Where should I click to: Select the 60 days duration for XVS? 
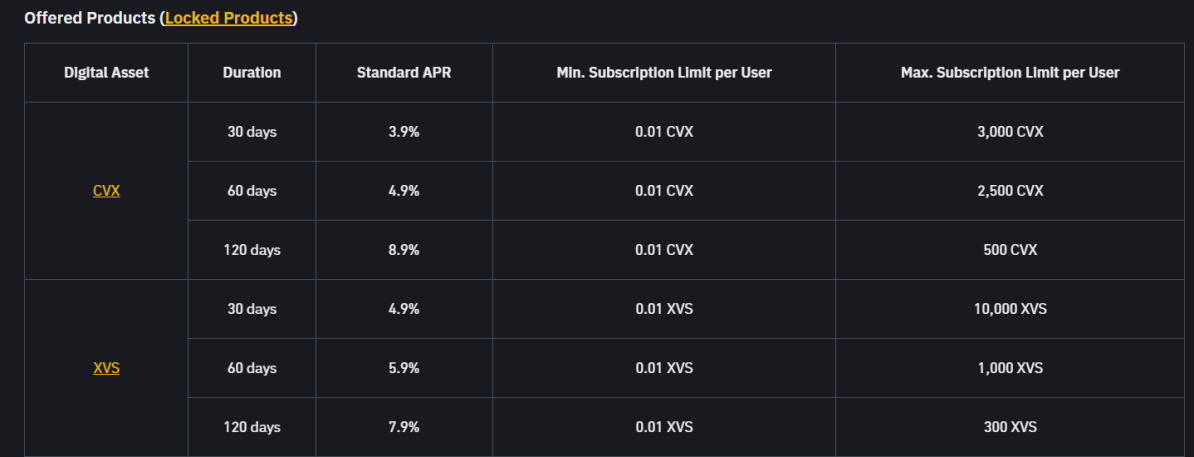click(252, 368)
